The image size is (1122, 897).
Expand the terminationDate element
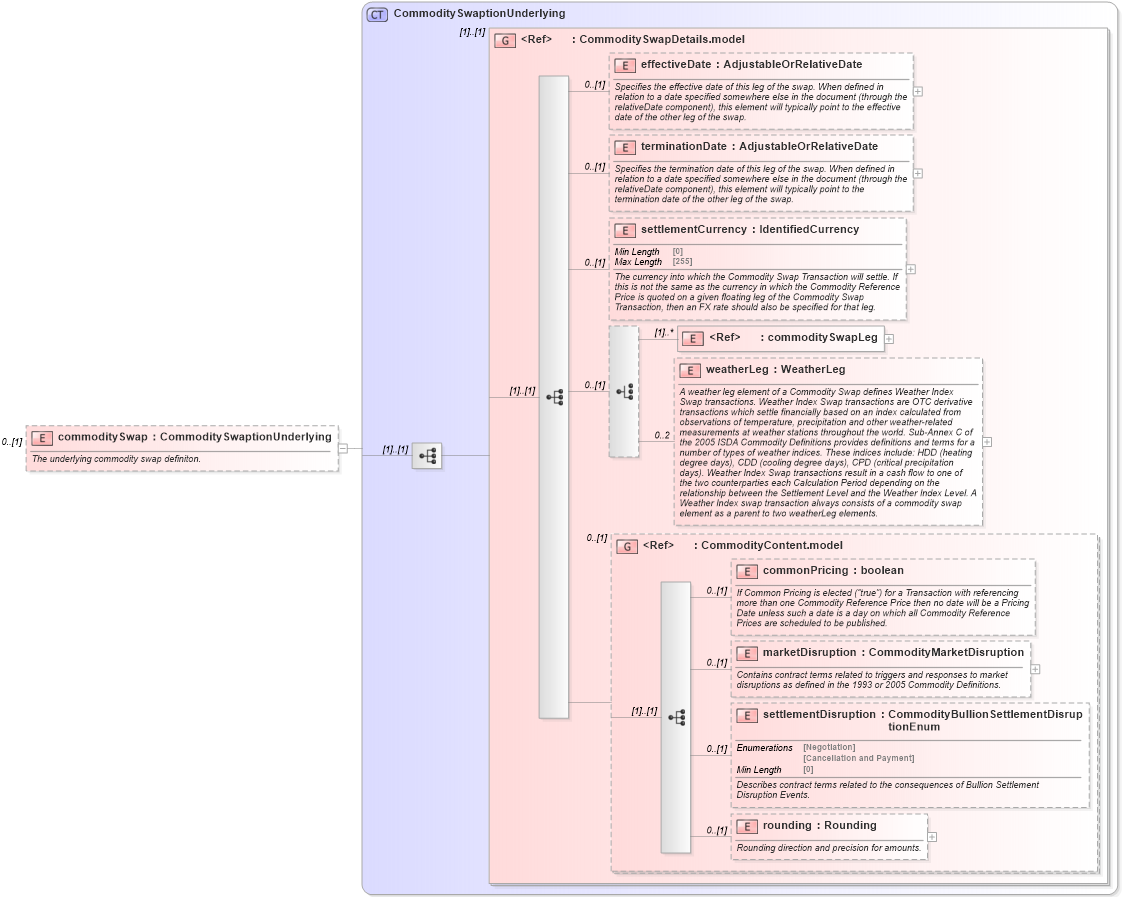(x=918, y=174)
